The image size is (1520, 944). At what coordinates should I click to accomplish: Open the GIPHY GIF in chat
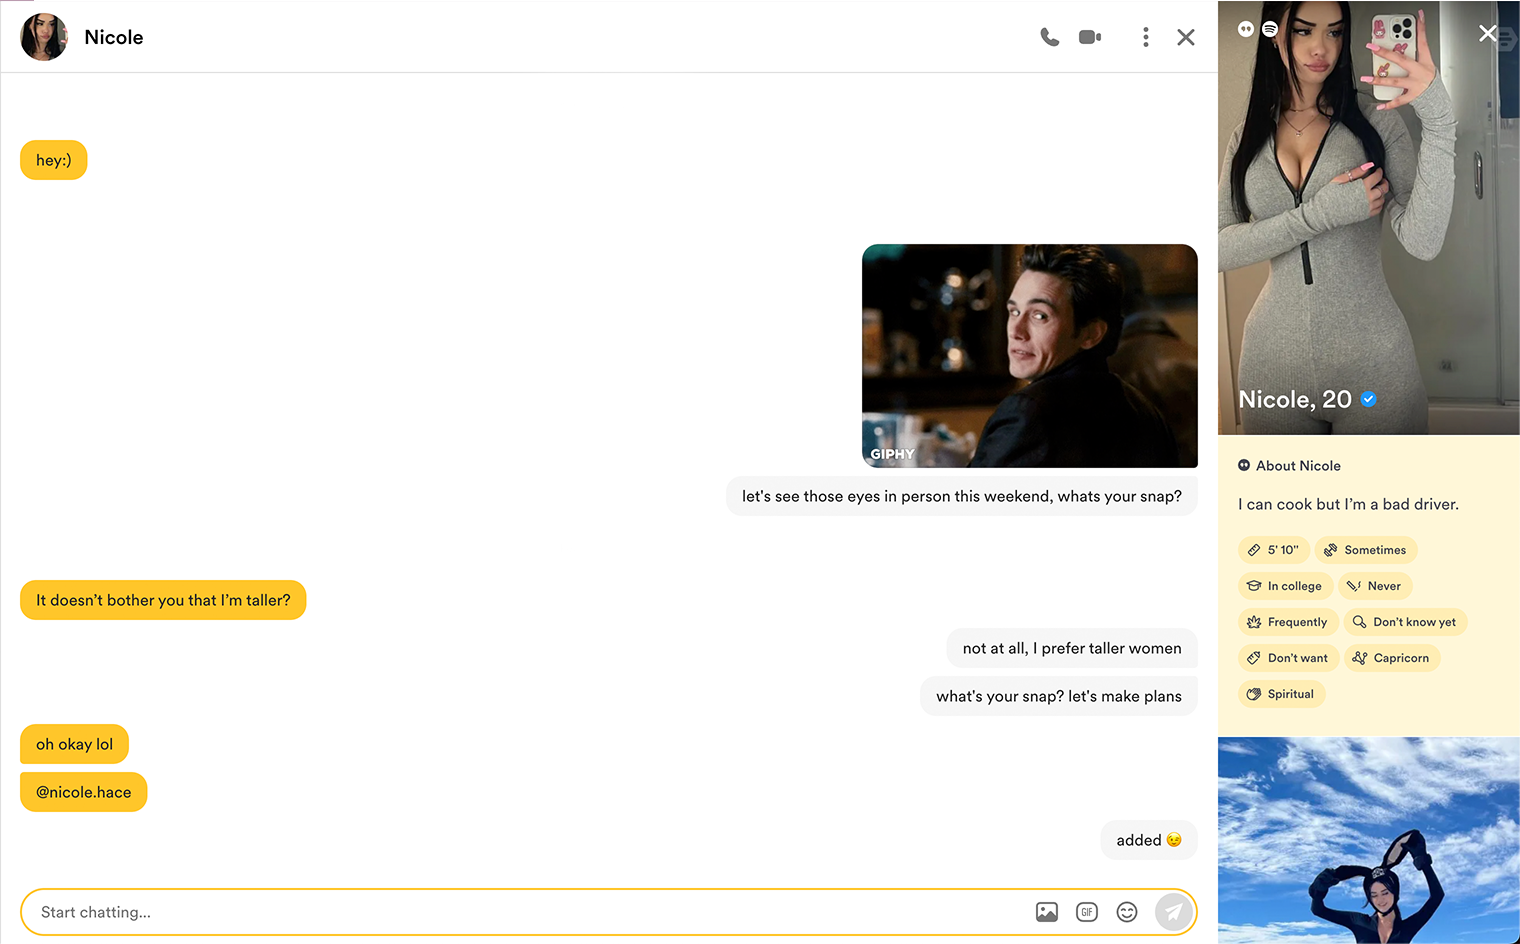click(1029, 355)
